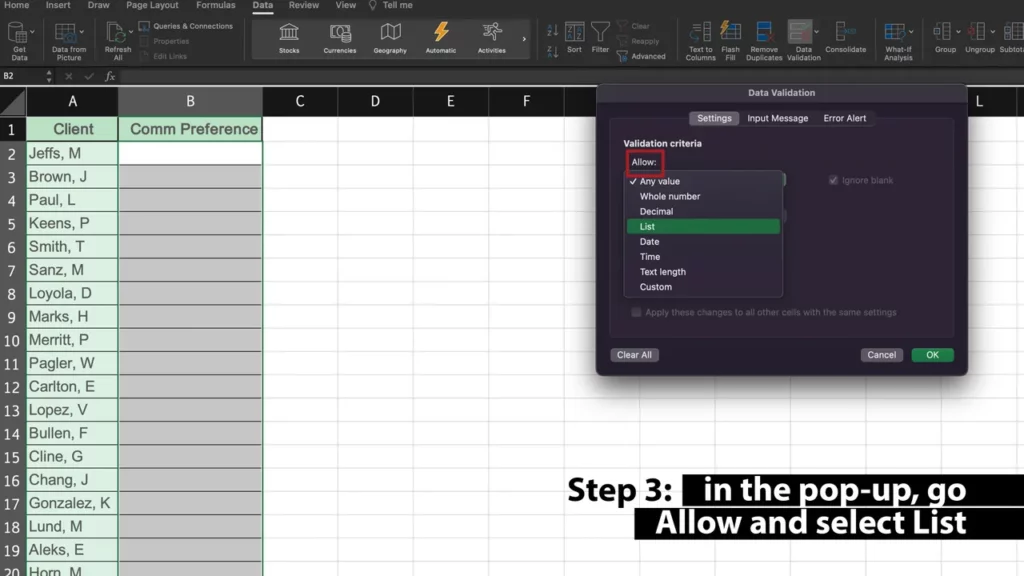This screenshot has height=576, width=1024.
Task: Click the Refresh All icon
Action: click(116, 33)
